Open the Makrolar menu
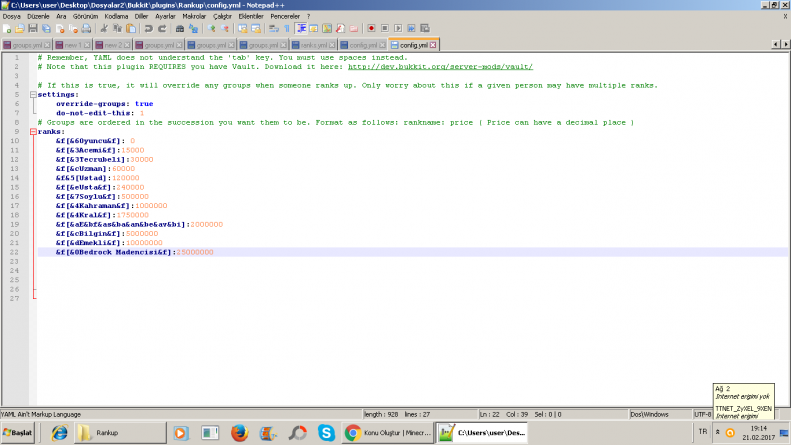The image size is (791, 445). coord(194,16)
